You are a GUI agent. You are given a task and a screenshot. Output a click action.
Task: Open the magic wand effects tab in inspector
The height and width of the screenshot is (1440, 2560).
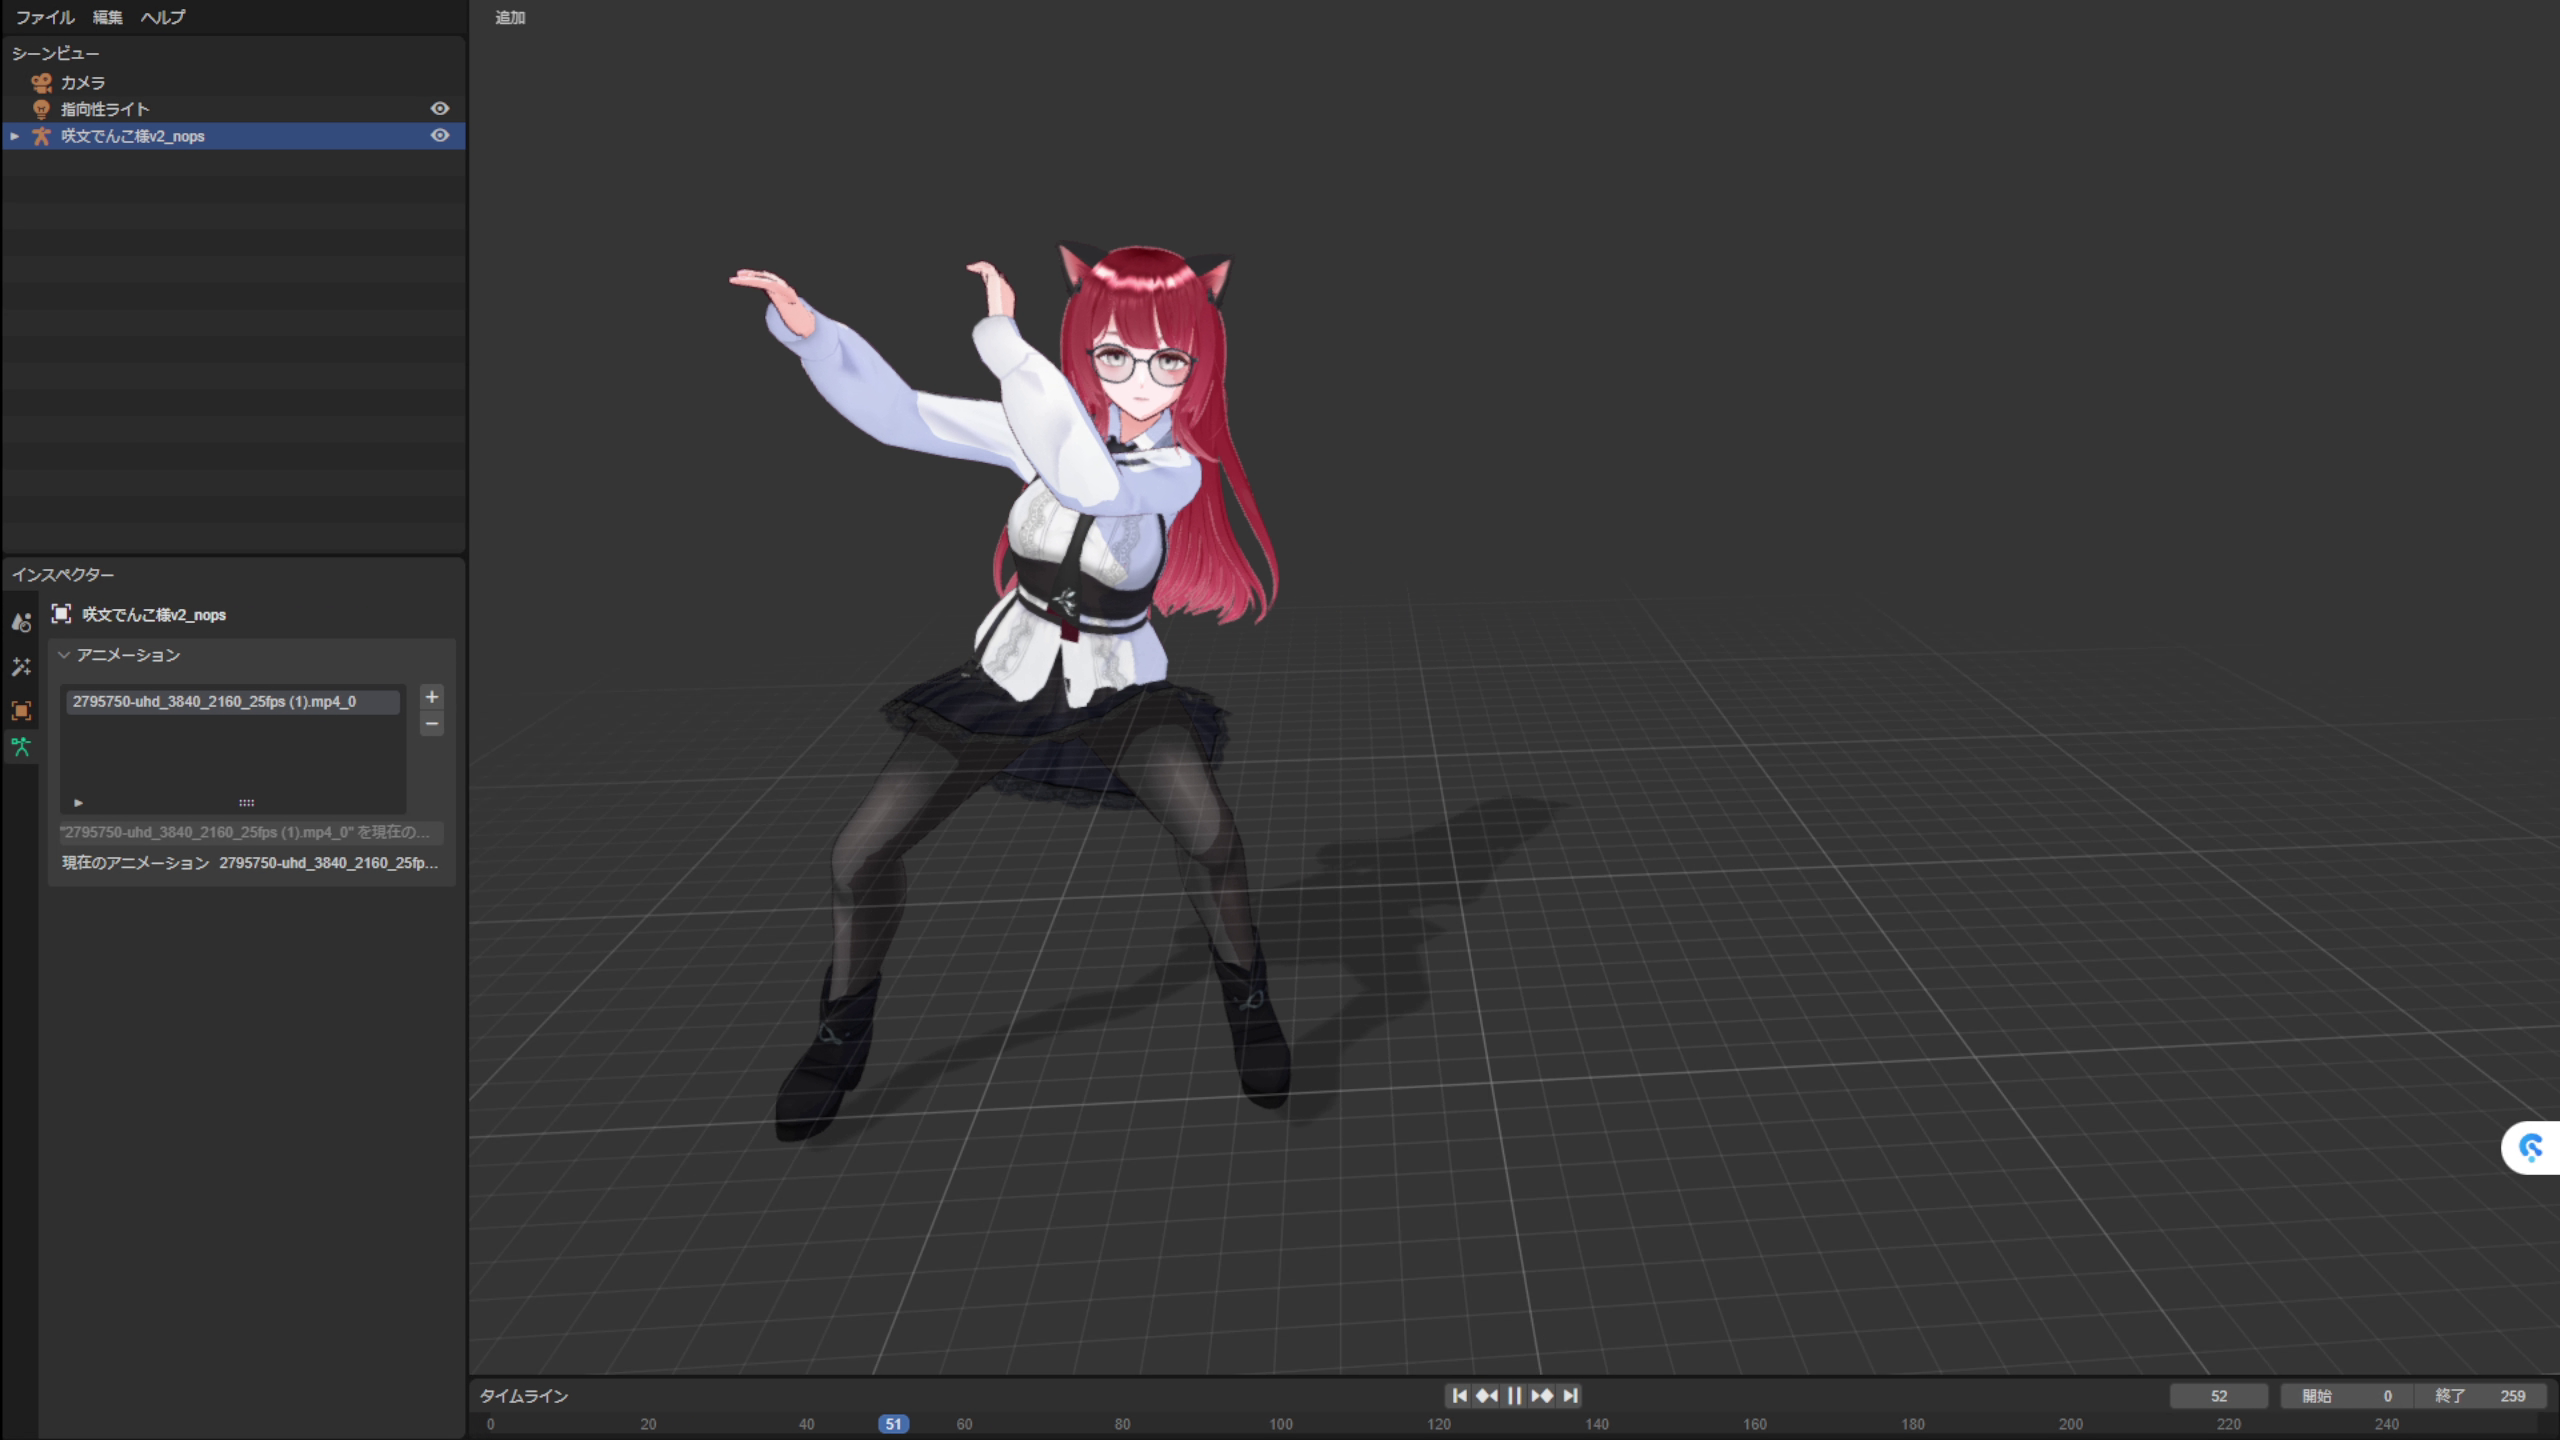[21, 667]
